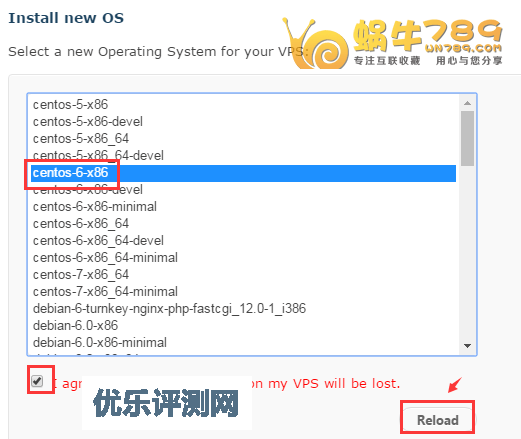Viewport: 521px width, 439px height.
Task: Select debian-6-turnkey-nginx-php-fastcgi entry
Action: pyautogui.click(x=243, y=309)
